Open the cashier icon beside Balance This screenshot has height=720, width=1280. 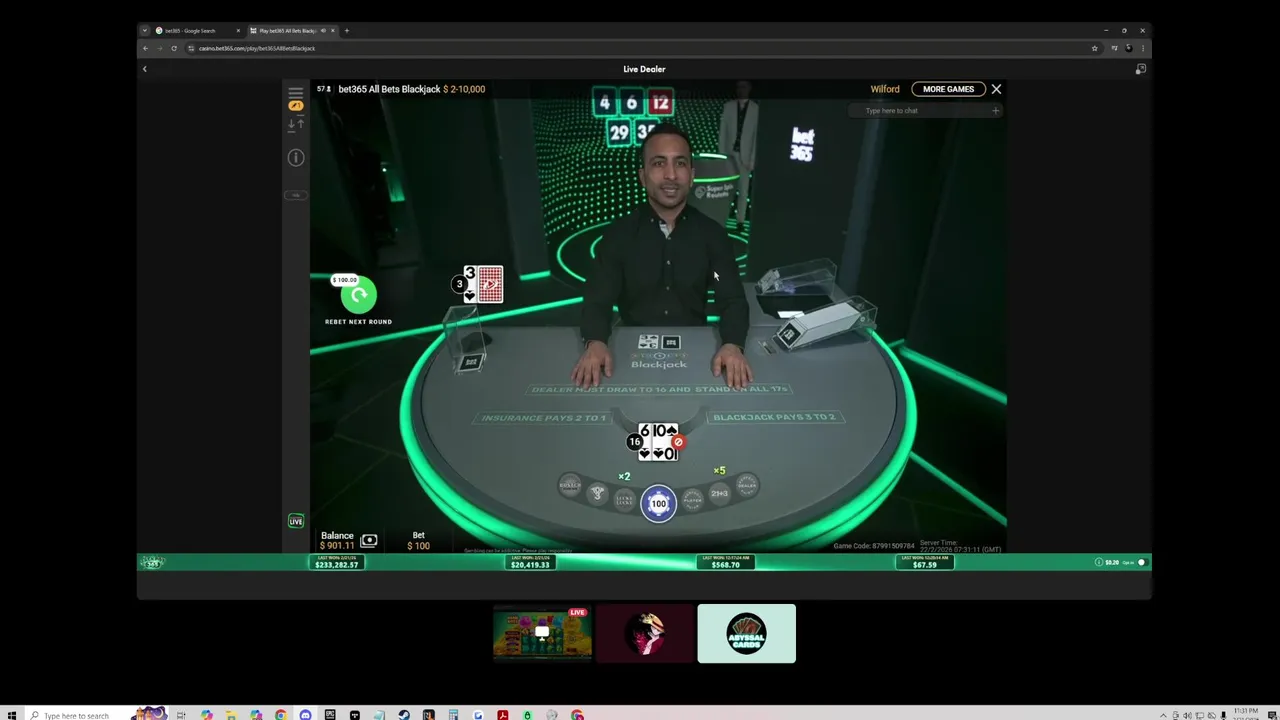click(x=369, y=540)
